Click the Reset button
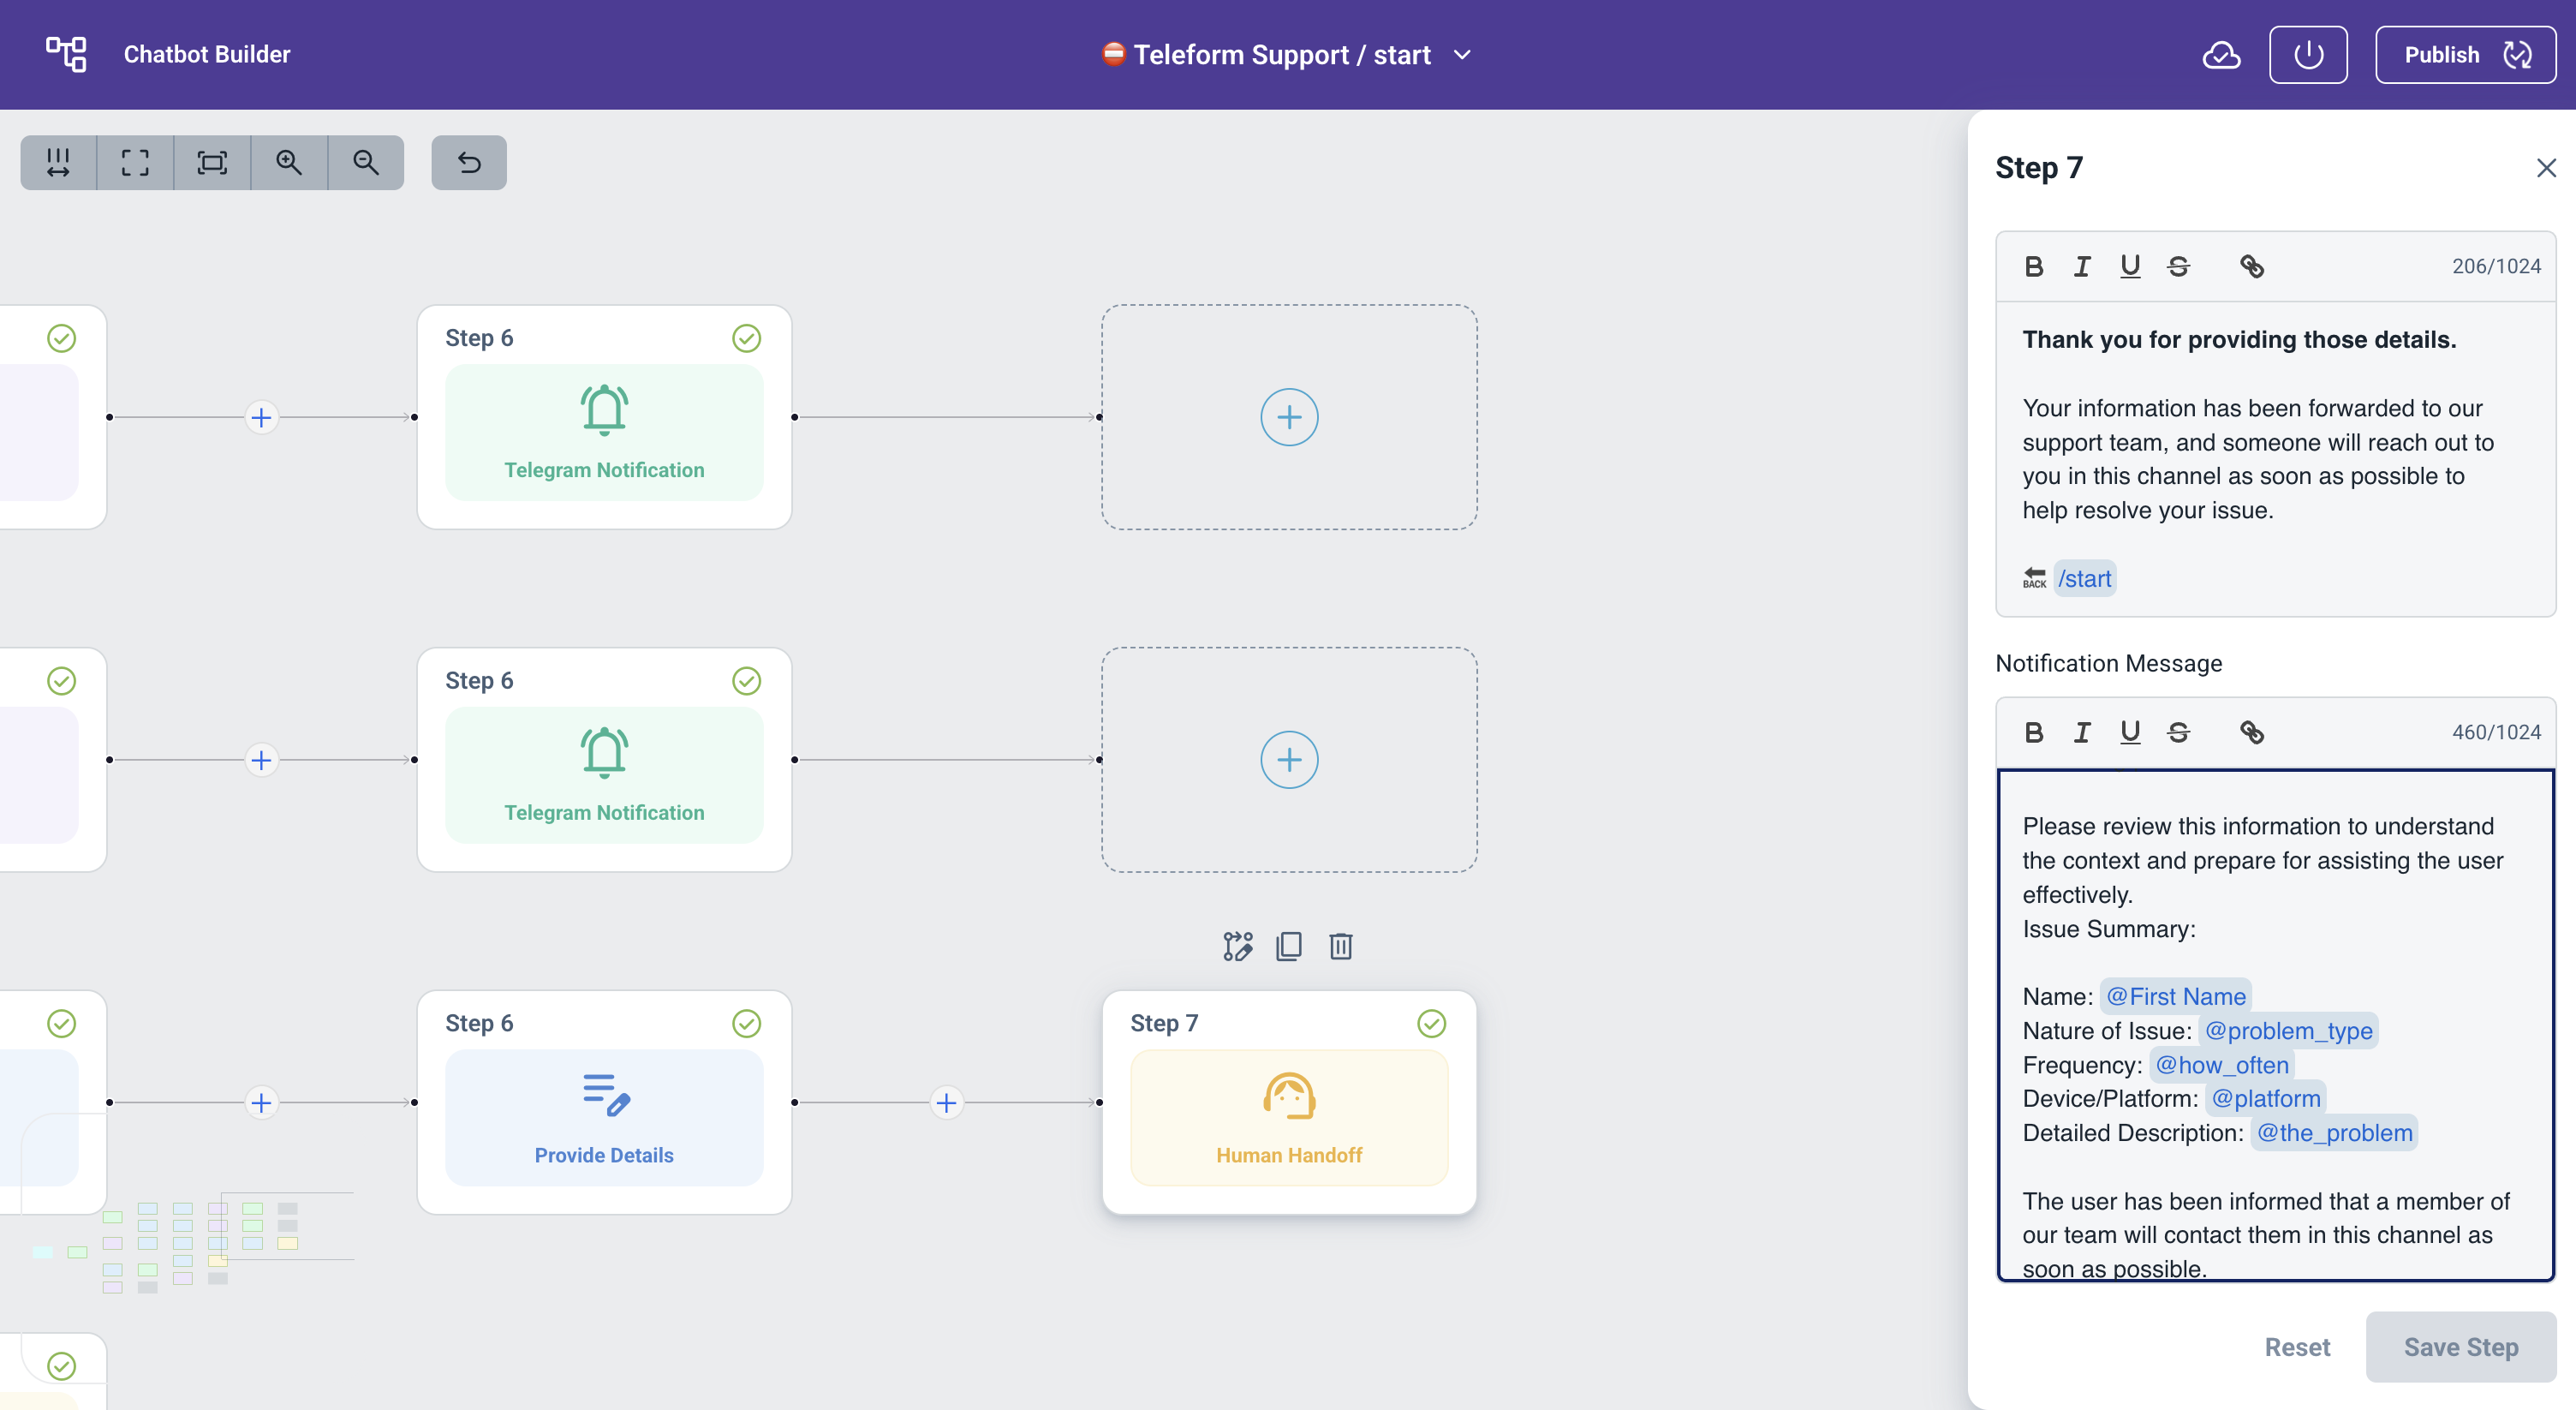The image size is (2576, 1410). 2297,1347
